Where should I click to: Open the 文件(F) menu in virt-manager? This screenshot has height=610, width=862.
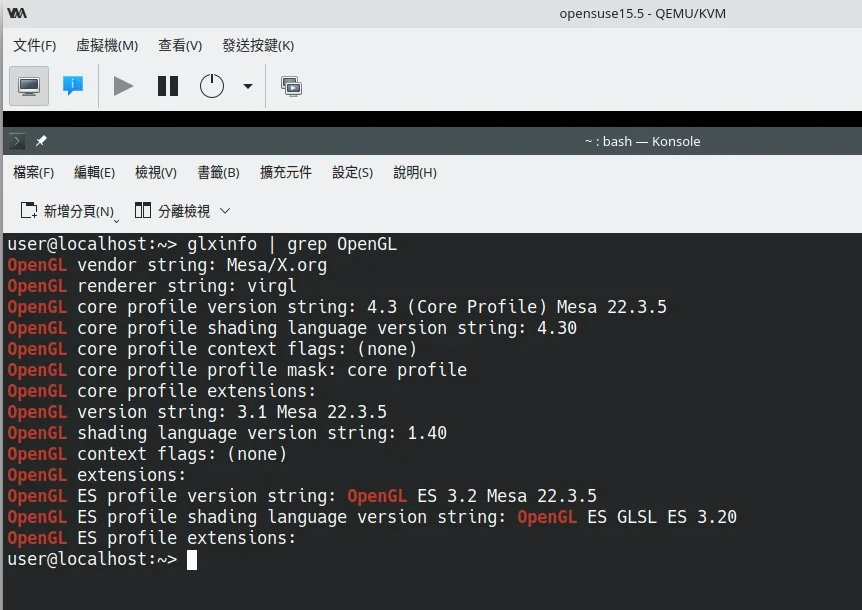[x=35, y=46]
